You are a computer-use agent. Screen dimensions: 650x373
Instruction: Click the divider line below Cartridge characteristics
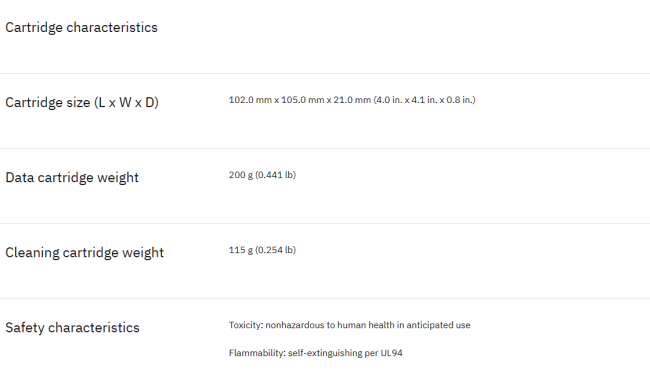(325, 74)
